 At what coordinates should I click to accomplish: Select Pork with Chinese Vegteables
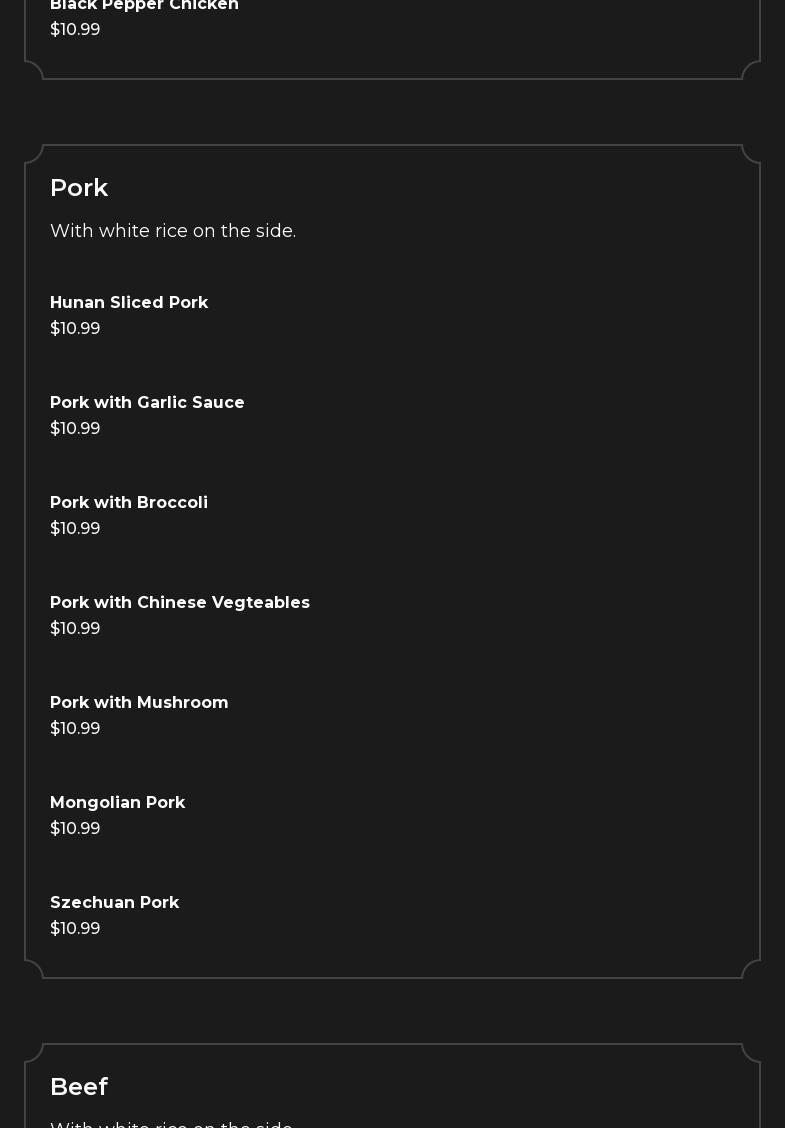pyautogui.click(x=180, y=603)
